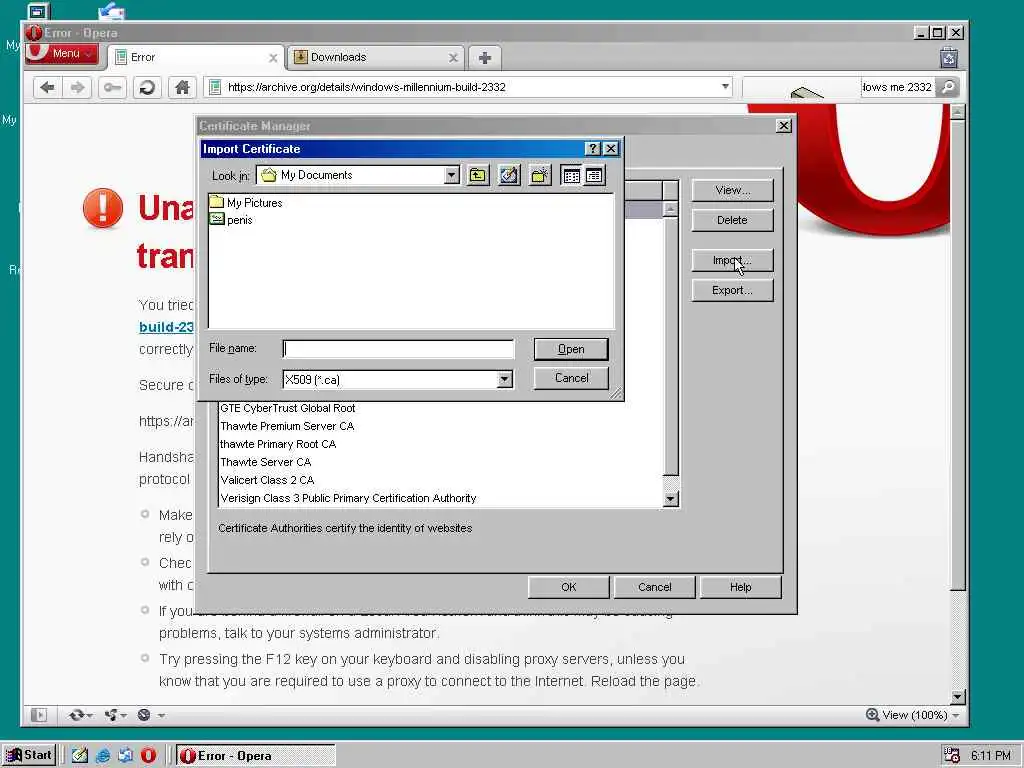Select the Error - Opera taskbar button

[255, 756]
